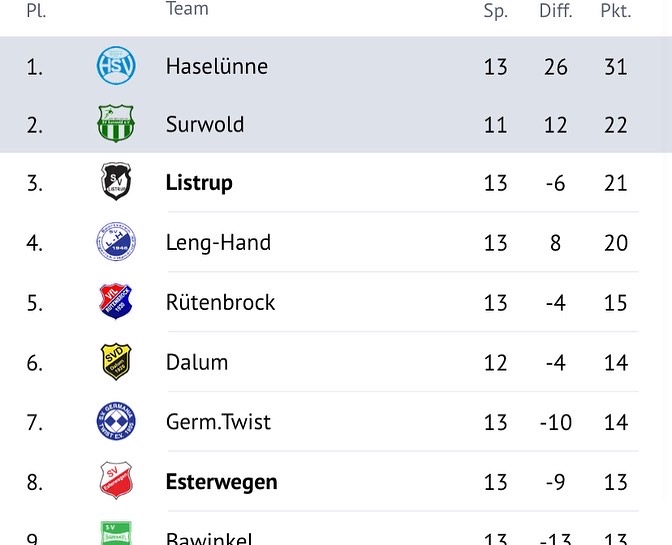The image size is (672, 545).
Task: Open the bold Listrup team link
Action: coord(199,183)
